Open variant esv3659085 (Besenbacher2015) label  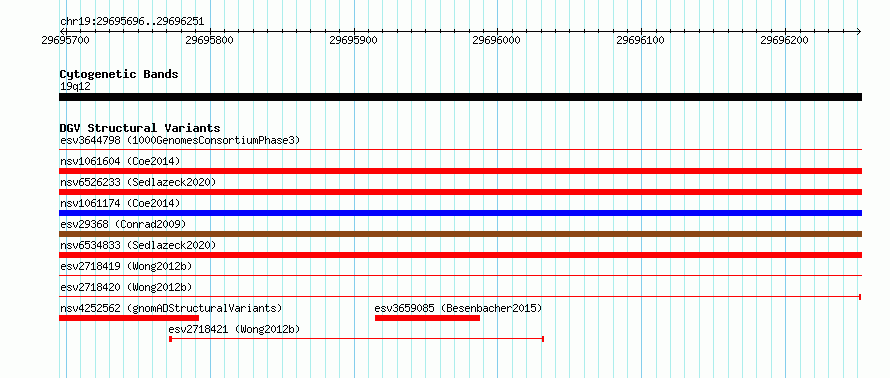458,308
